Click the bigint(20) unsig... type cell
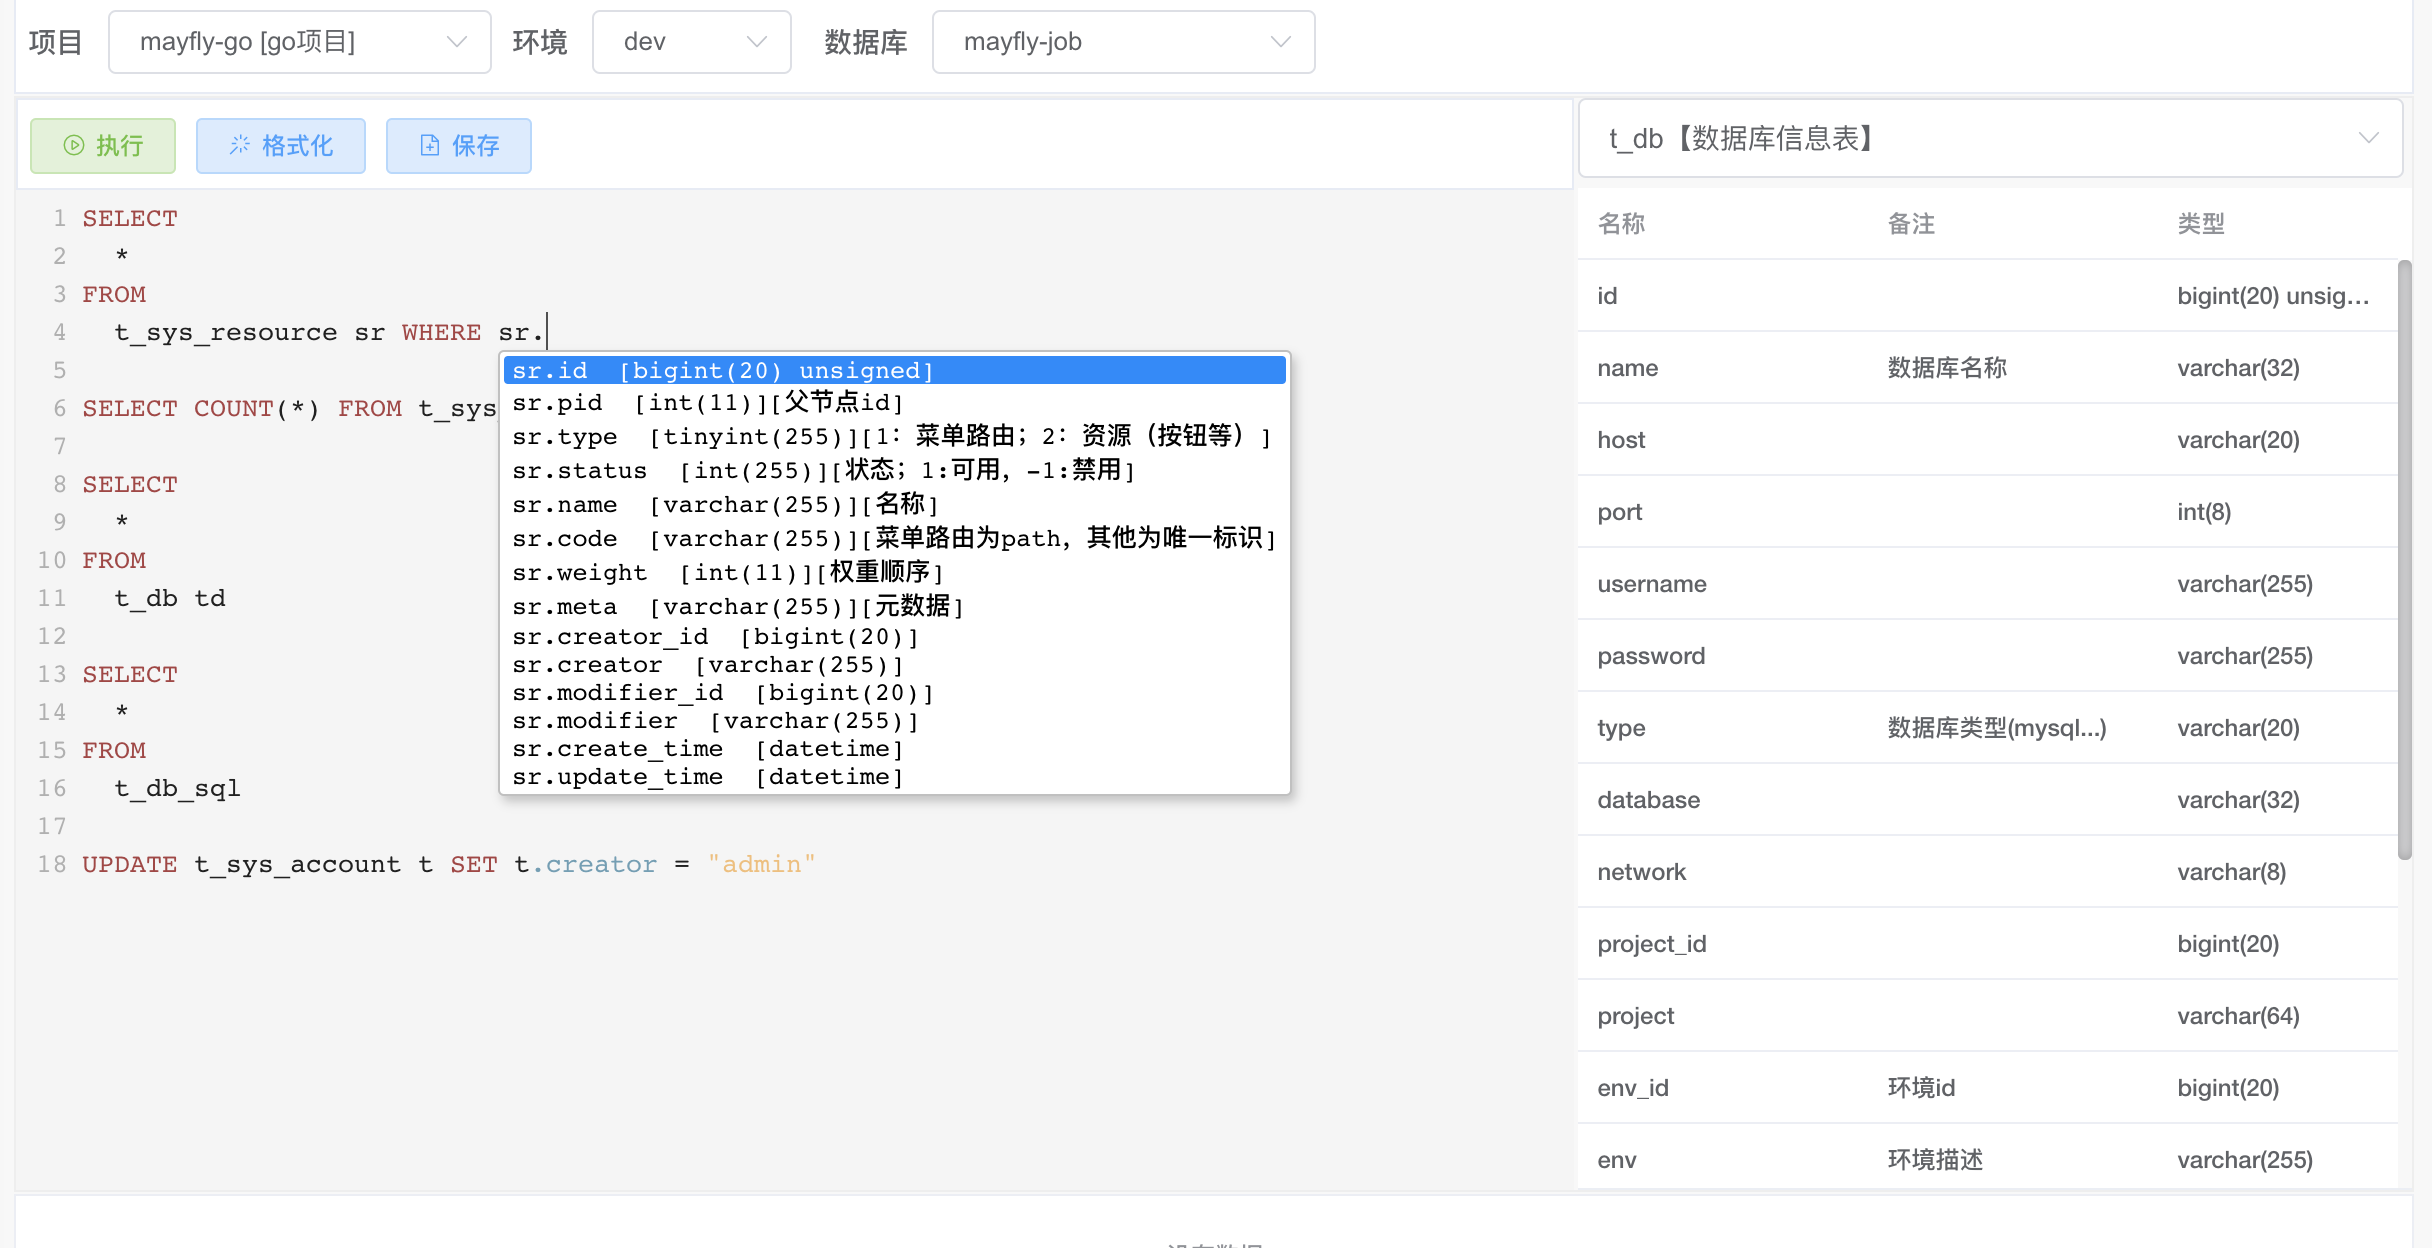The image size is (2432, 1248). 2273,296
